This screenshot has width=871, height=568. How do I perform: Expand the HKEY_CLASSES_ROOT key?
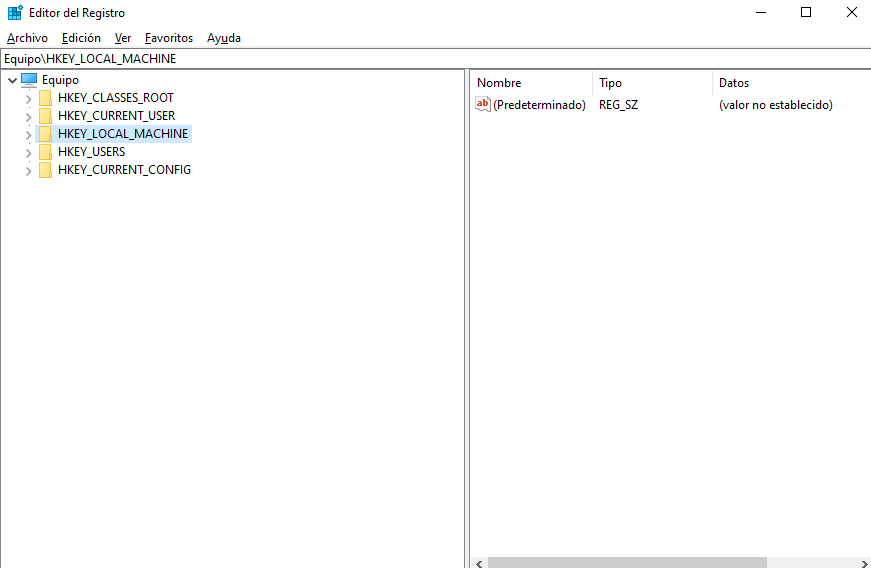click(x=28, y=99)
